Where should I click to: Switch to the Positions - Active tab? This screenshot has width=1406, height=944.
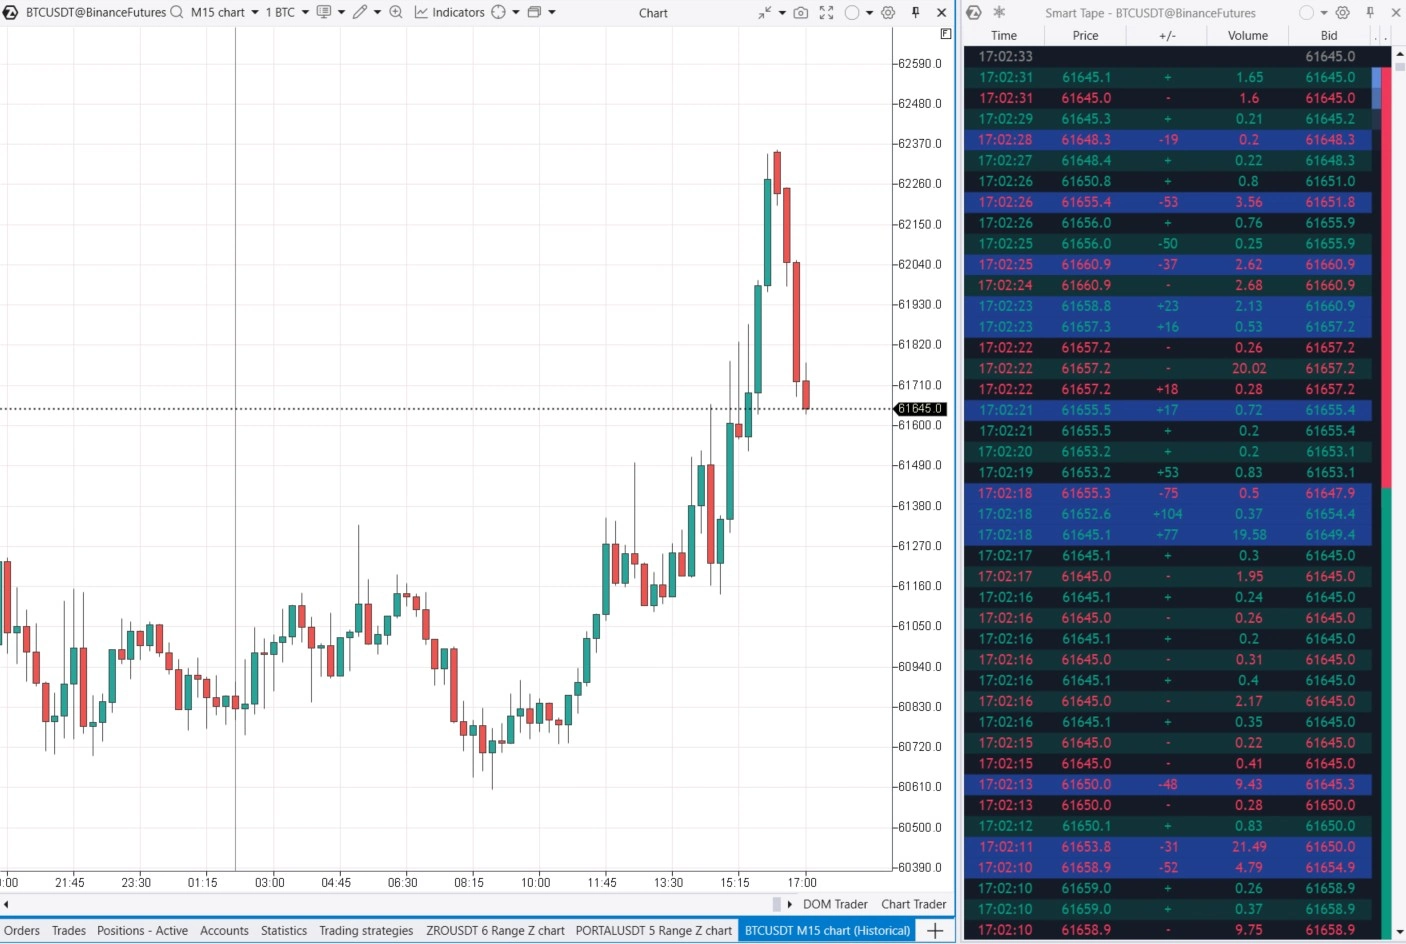pos(142,931)
